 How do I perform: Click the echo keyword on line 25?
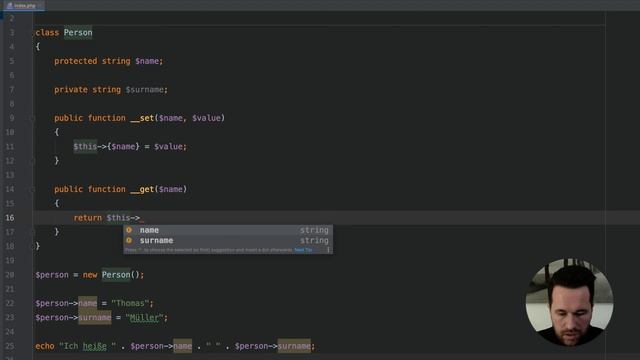[x=45, y=346]
